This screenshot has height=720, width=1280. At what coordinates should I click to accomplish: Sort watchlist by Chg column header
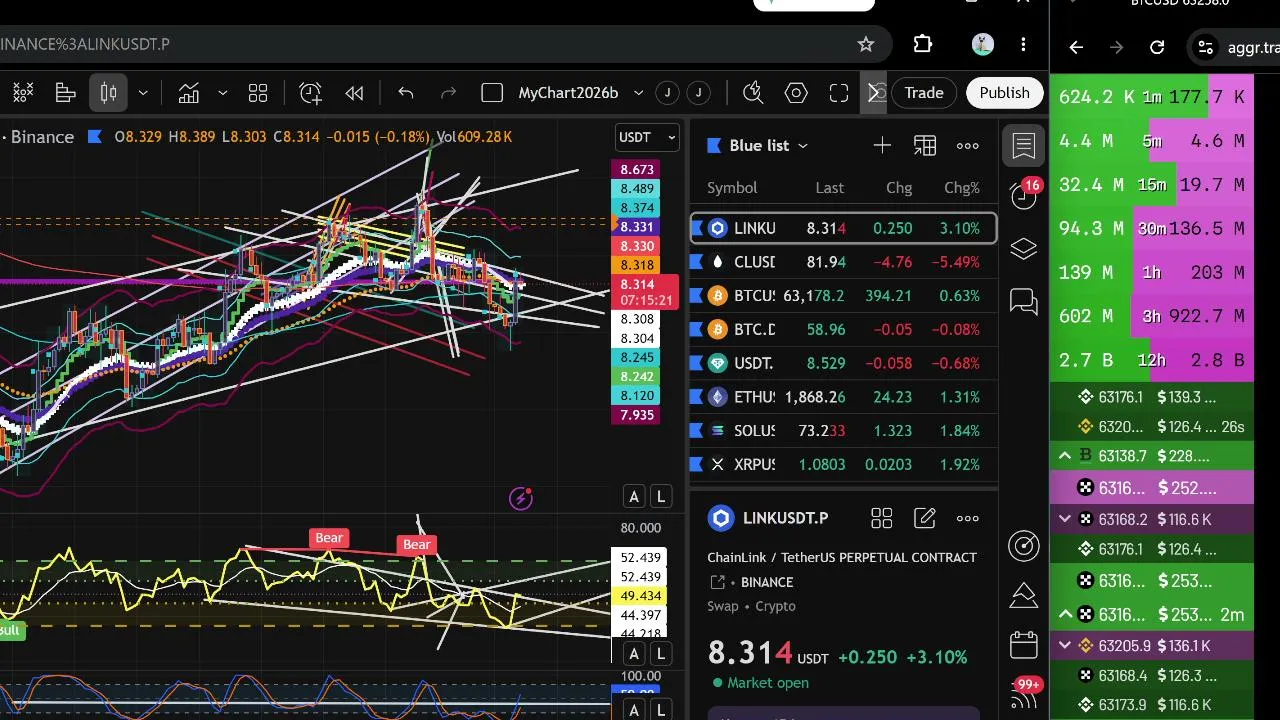899,187
